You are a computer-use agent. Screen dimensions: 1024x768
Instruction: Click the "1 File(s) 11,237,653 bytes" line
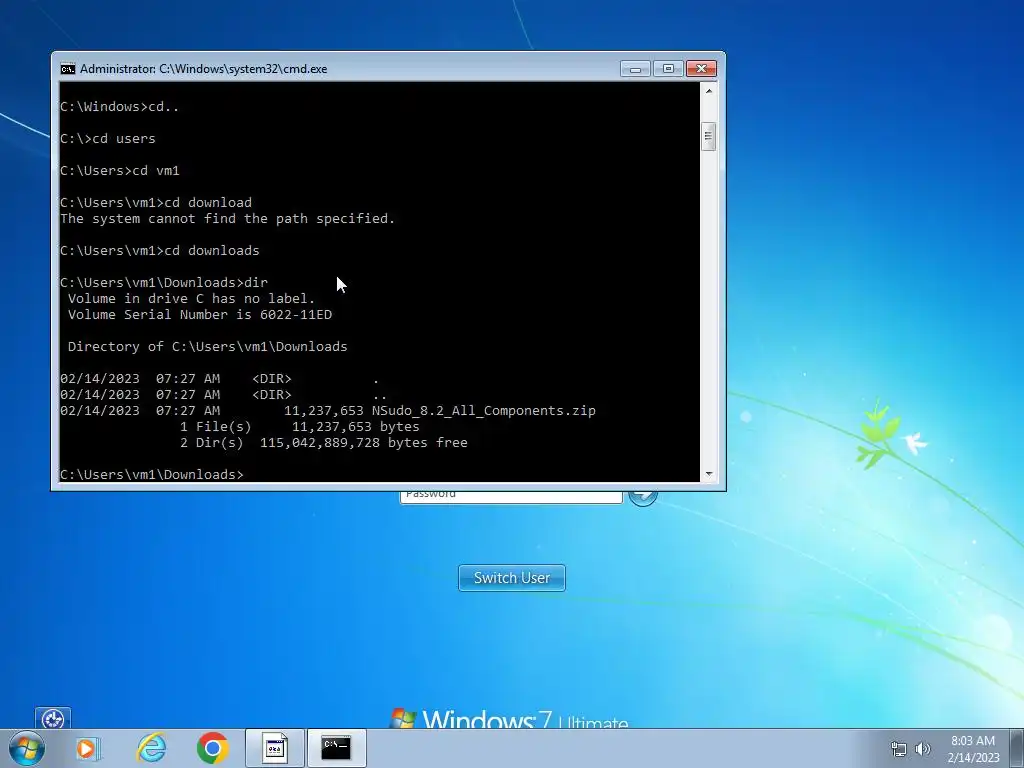coord(300,426)
